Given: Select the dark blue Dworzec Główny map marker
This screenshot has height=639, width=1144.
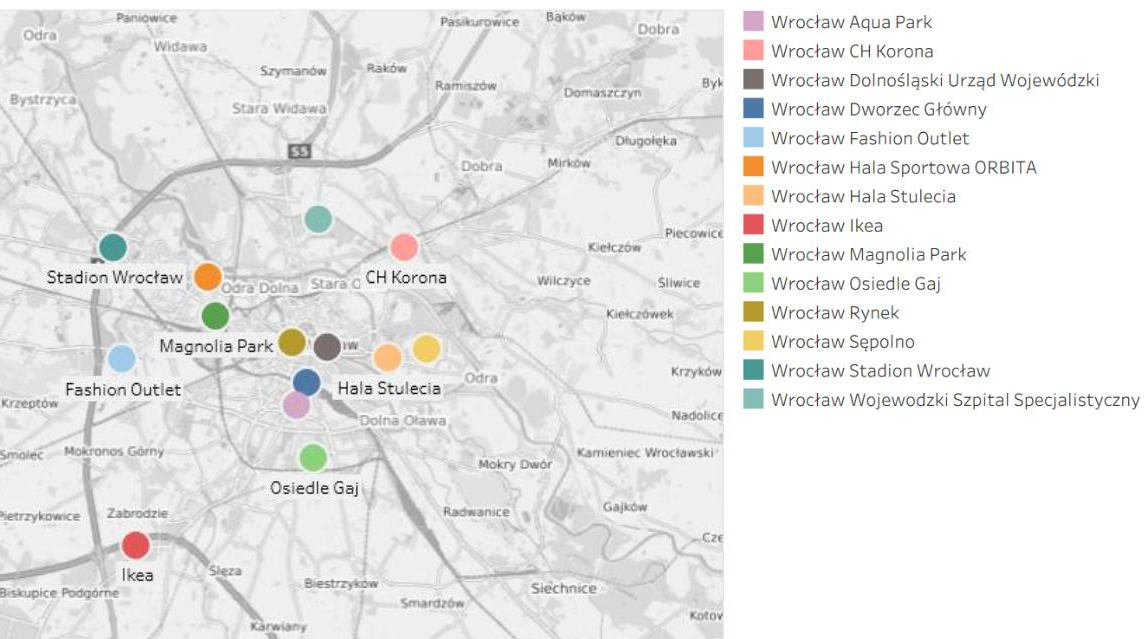Looking at the screenshot, I should pyautogui.click(x=307, y=382).
